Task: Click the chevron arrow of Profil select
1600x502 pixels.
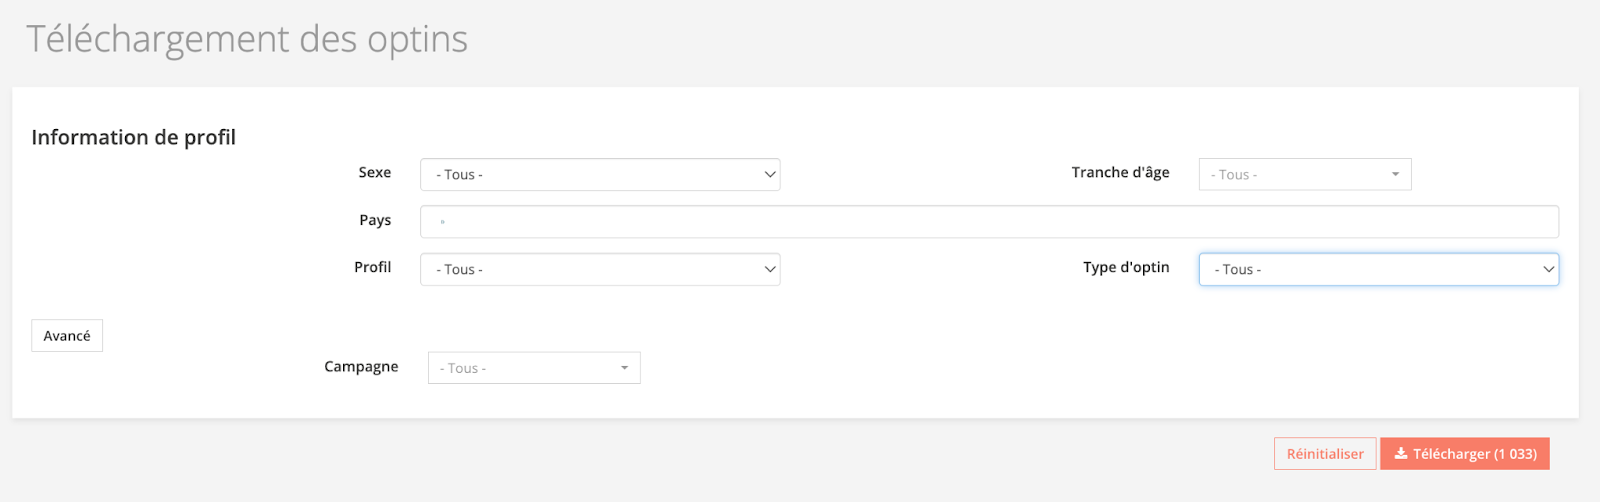Action: coord(769,270)
